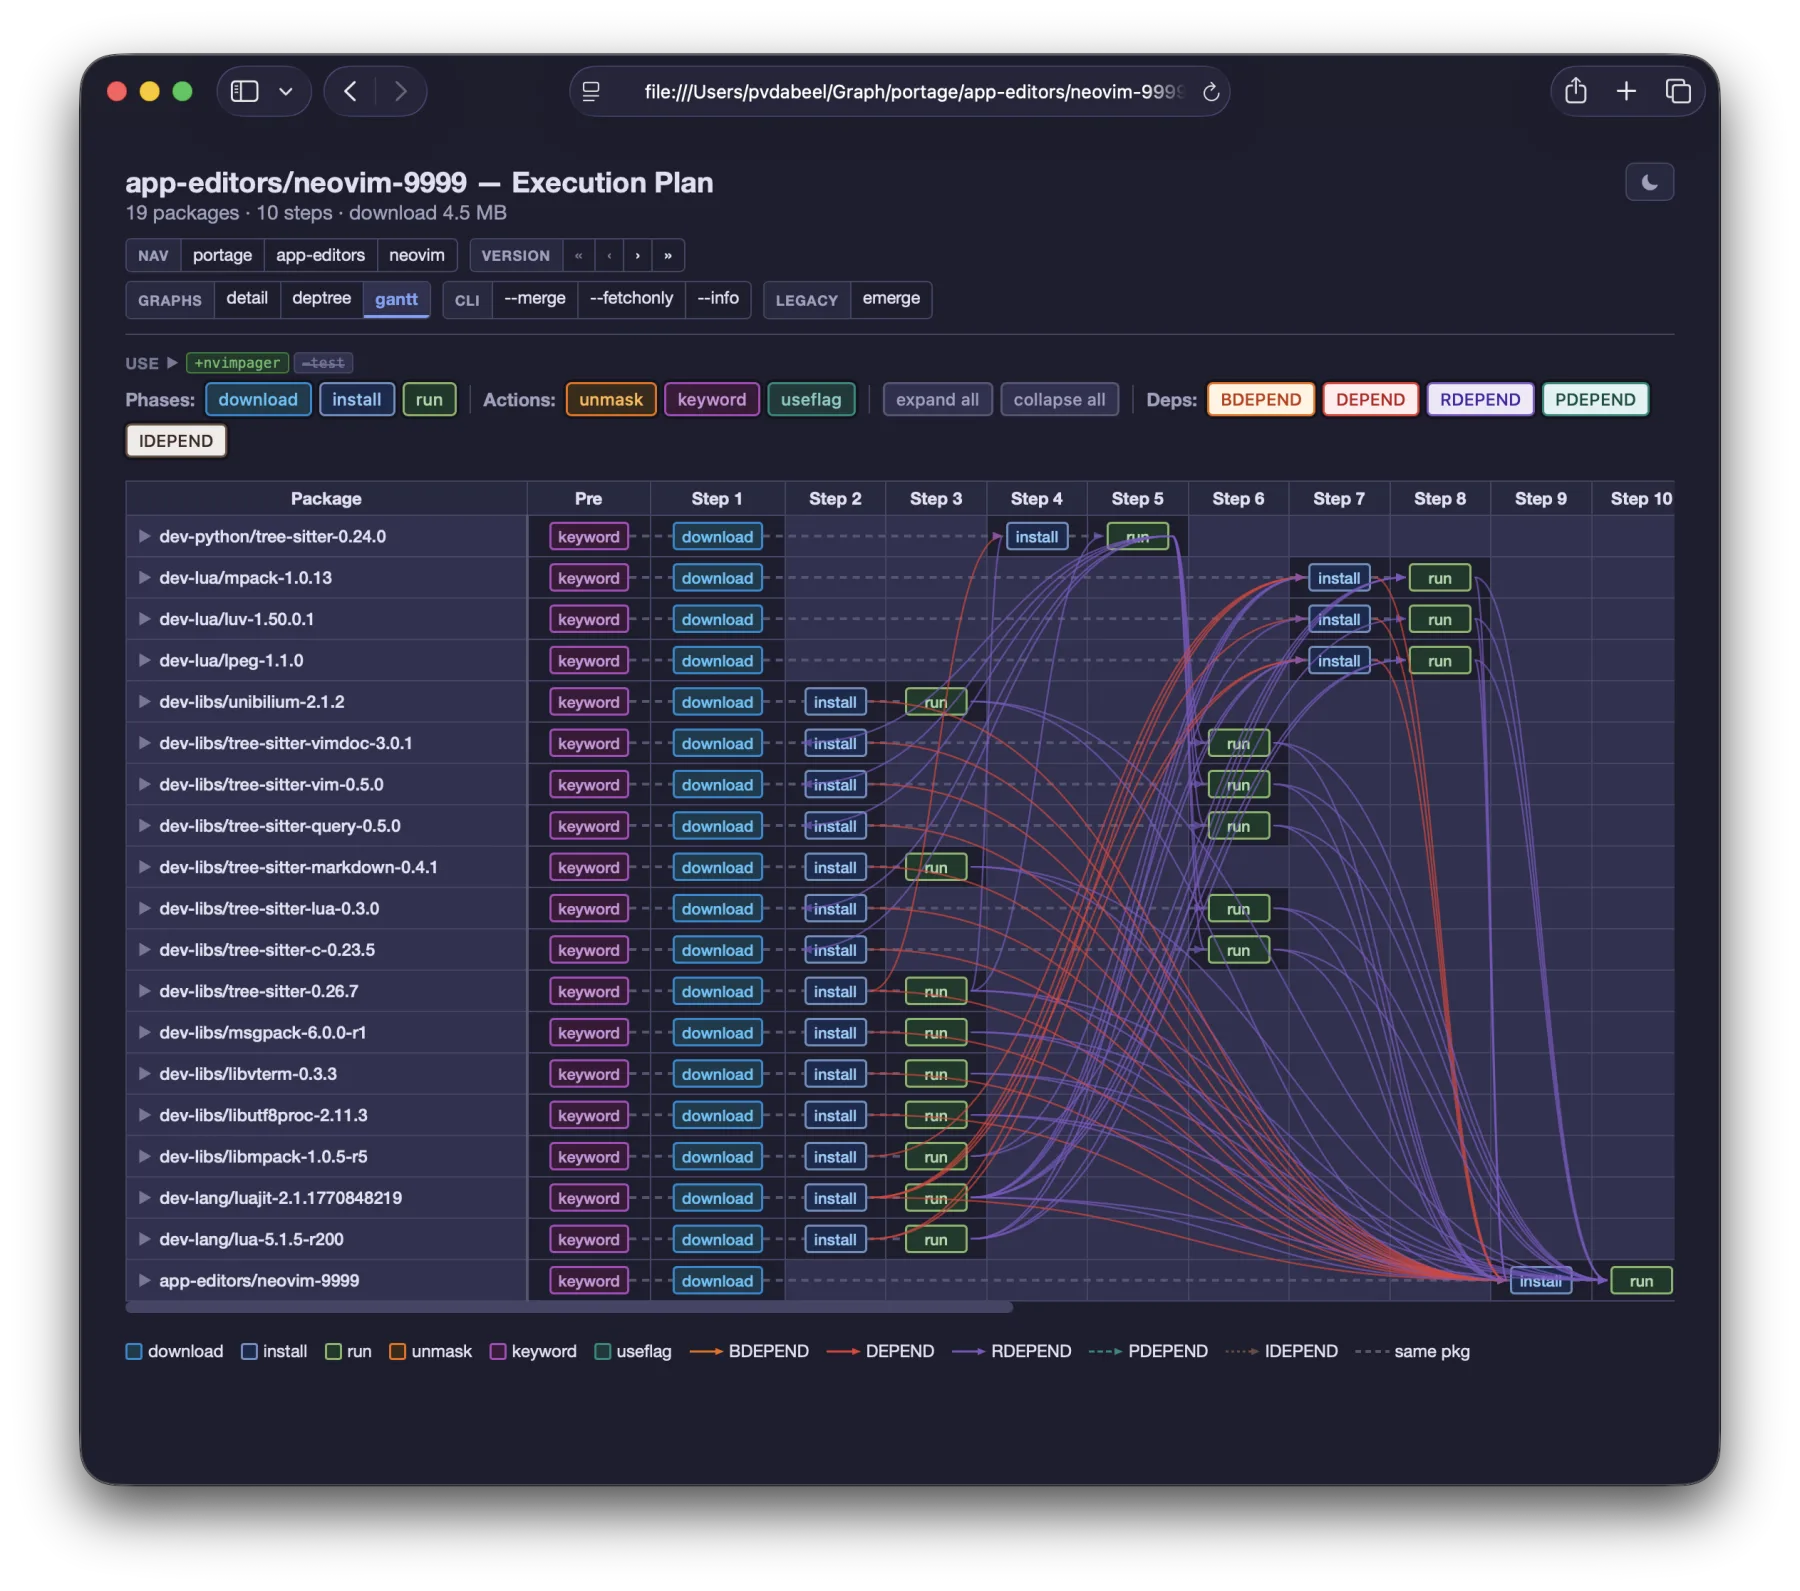Expand the dev-lua/luv-1.50.0.1 row
This screenshot has width=1800, height=1591.
coord(144,619)
